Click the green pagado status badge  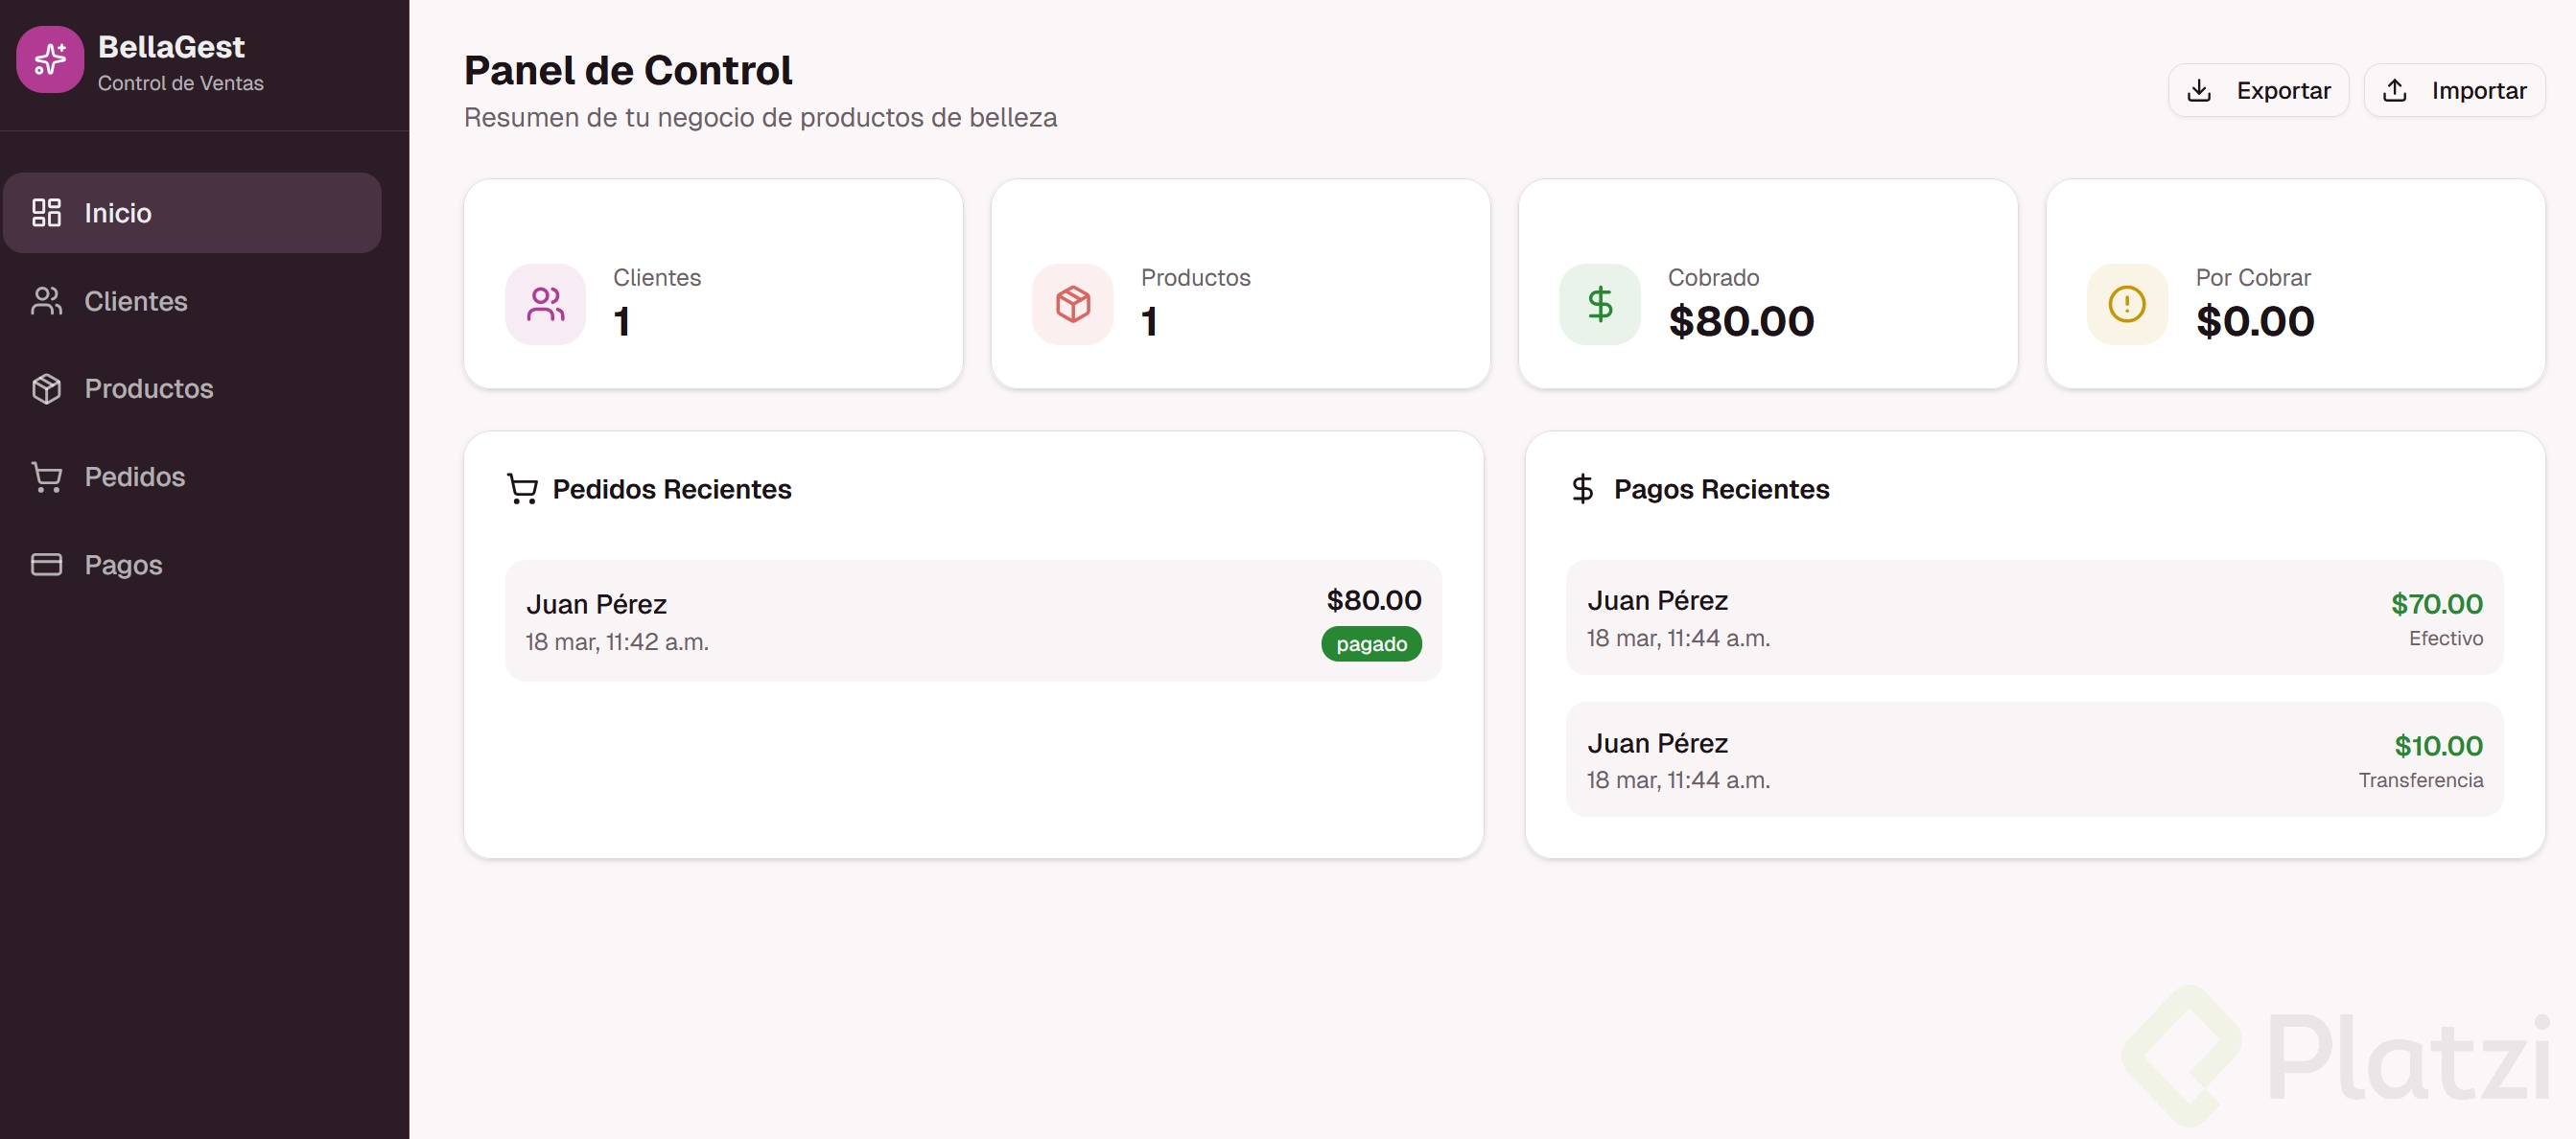click(x=1371, y=644)
